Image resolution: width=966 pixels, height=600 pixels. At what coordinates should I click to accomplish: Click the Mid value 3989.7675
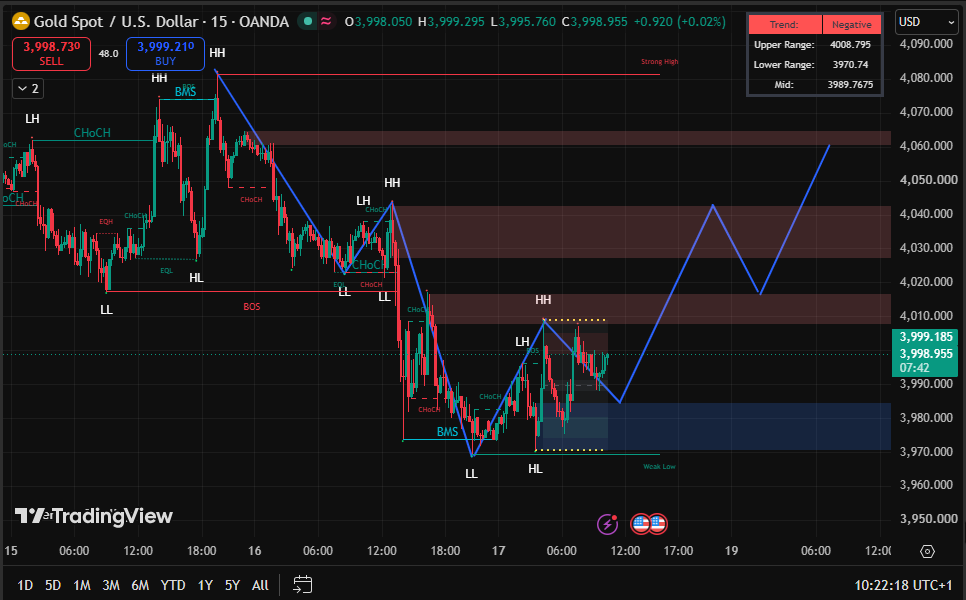coord(850,84)
